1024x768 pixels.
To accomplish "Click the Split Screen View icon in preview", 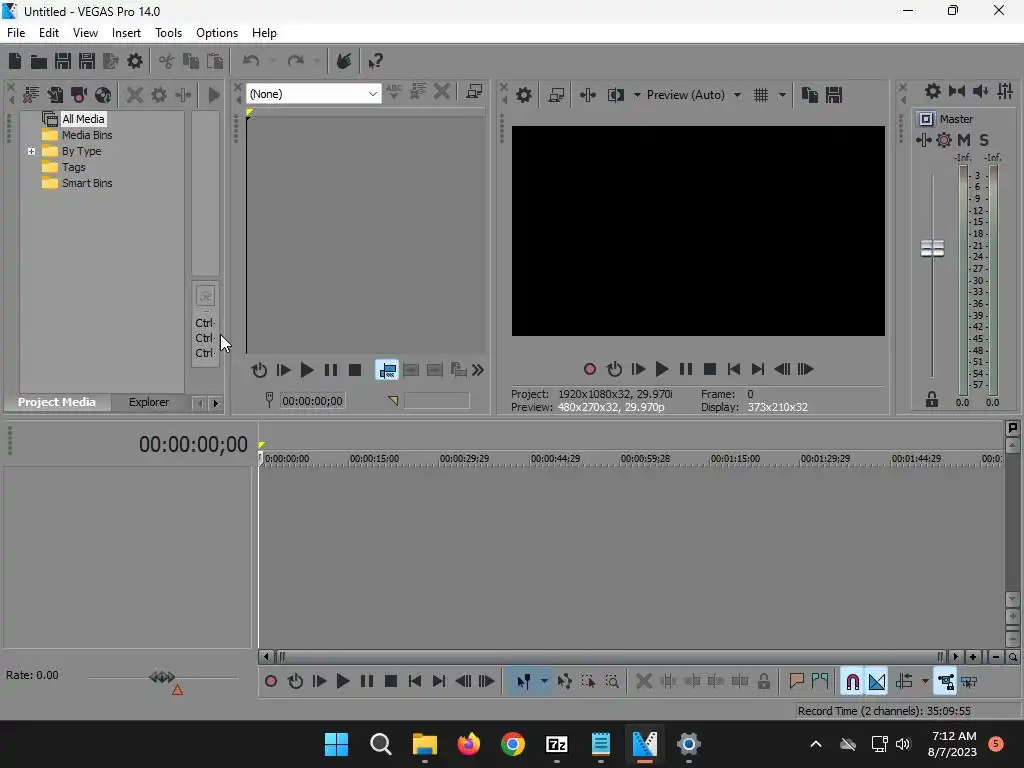I will pos(616,95).
